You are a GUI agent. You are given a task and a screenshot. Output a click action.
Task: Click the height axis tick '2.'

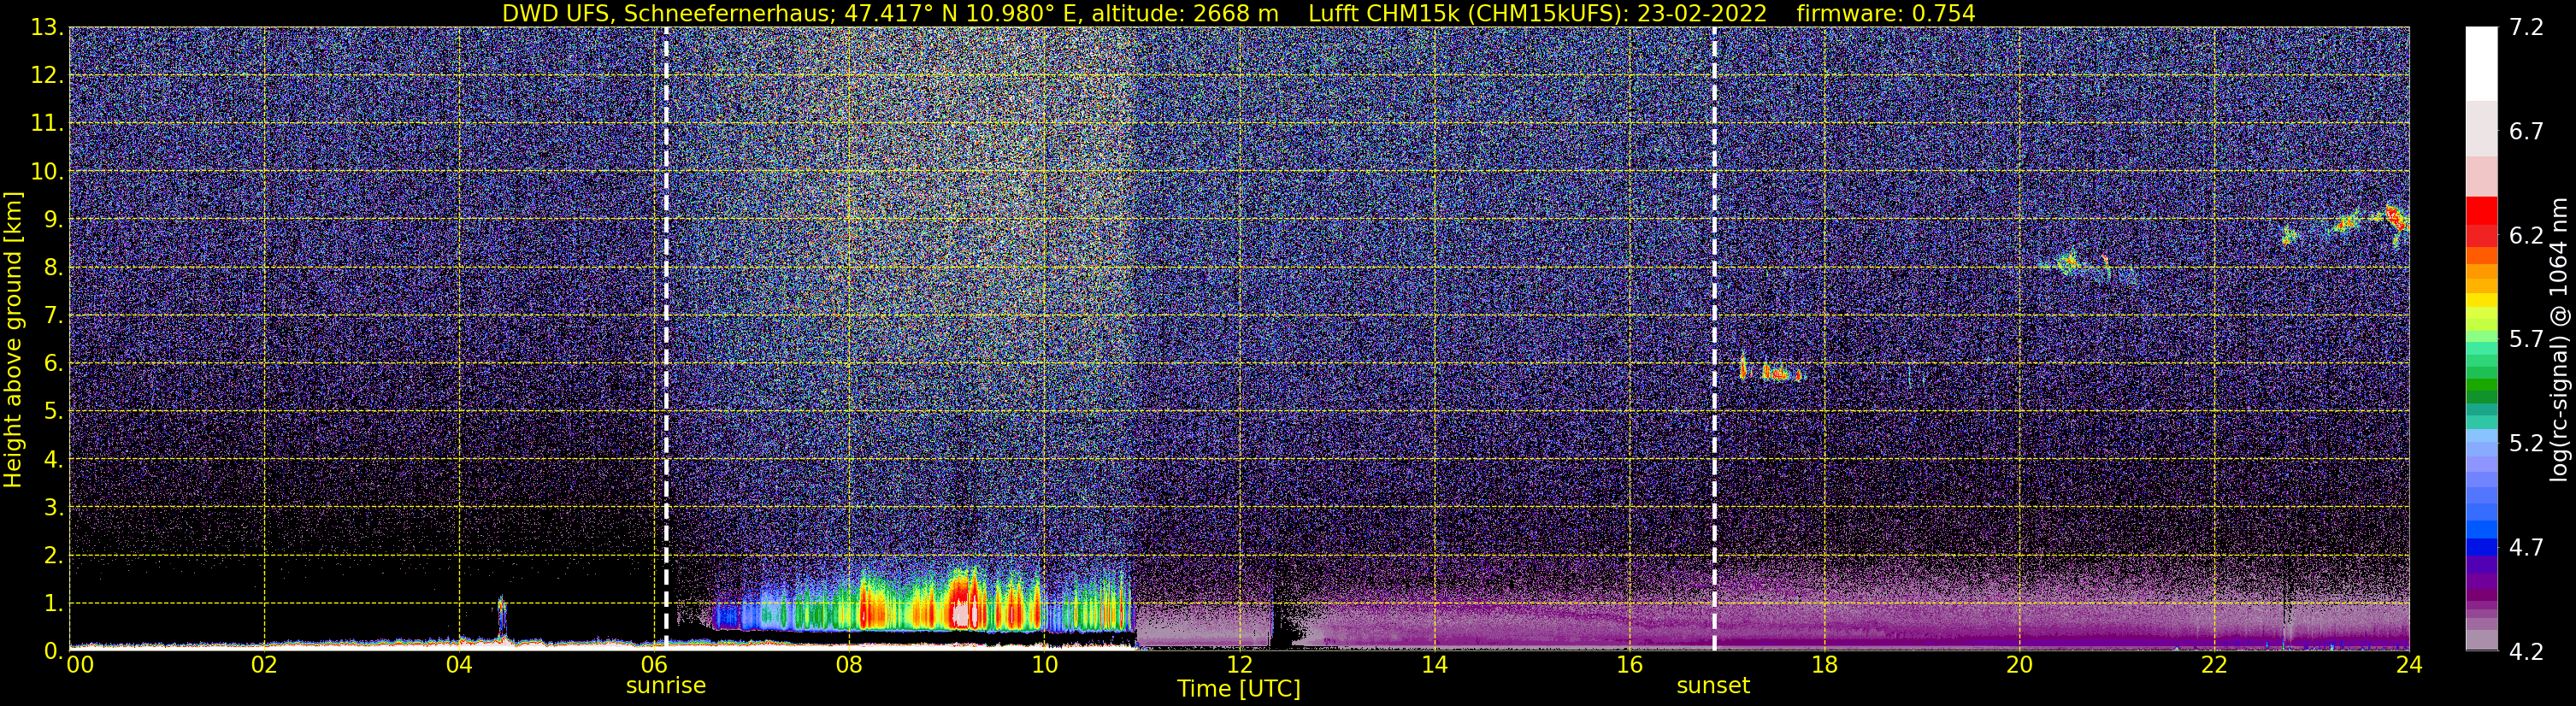click(53, 556)
